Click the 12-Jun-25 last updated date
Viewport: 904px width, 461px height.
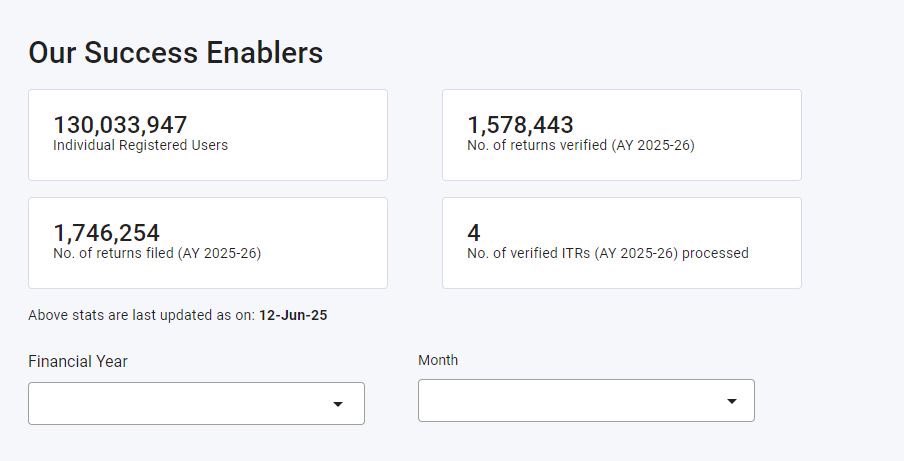[x=293, y=316]
